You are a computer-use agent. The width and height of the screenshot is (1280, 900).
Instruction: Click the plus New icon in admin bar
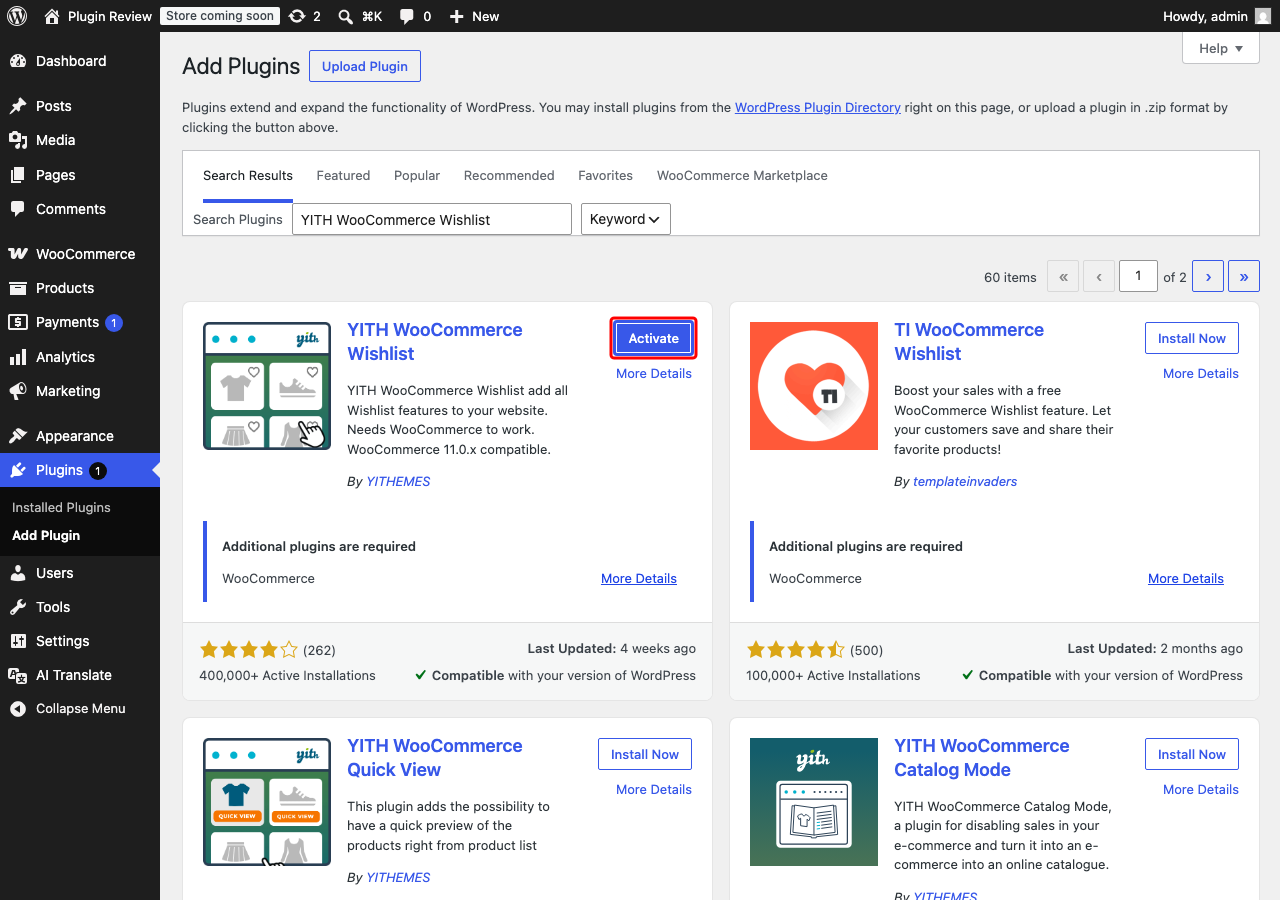click(456, 16)
